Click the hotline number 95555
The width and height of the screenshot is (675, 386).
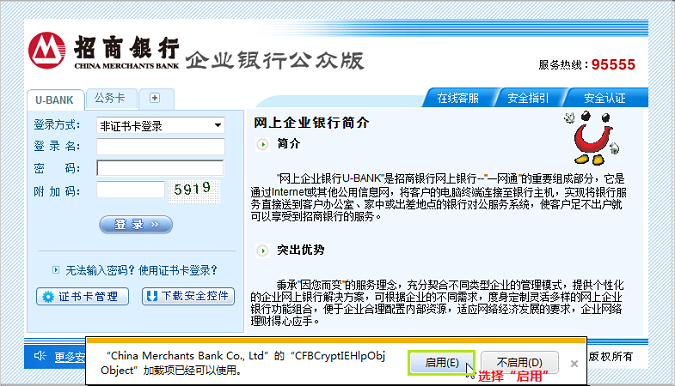tap(613, 65)
